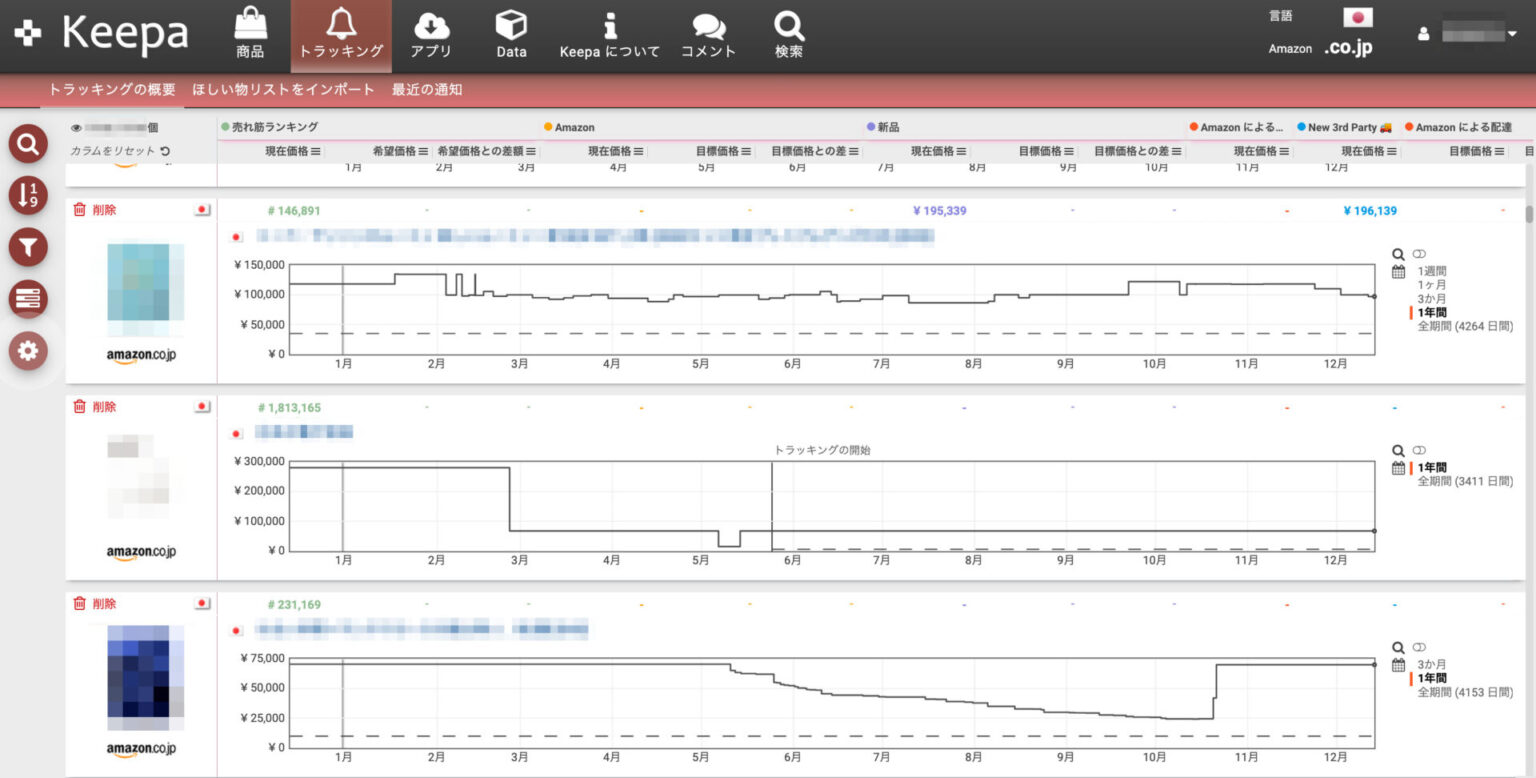The height and width of the screenshot is (778, 1536).
Task: Toggle the switch beside first chart's zoom icon
Action: 1419,255
